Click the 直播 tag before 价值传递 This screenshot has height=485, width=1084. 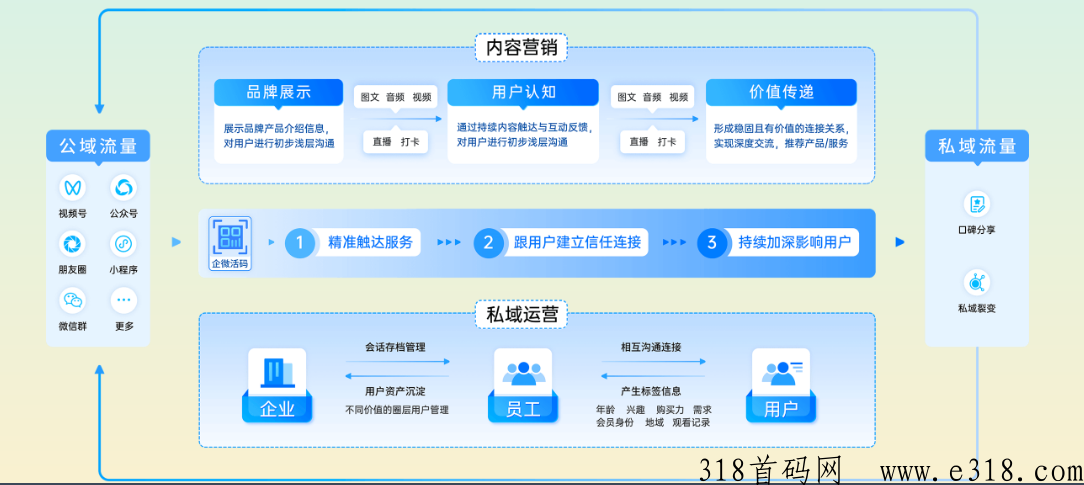click(x=639, y=142)
